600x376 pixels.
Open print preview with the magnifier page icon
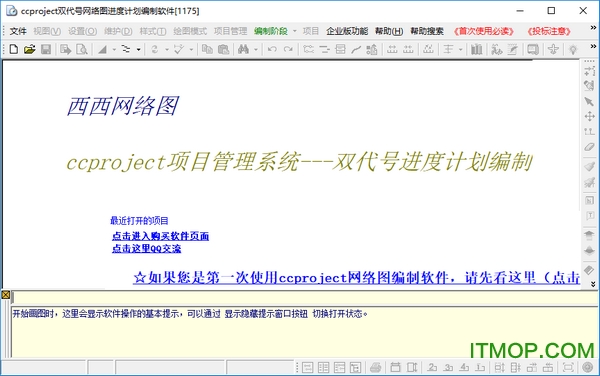pos(82,49)
